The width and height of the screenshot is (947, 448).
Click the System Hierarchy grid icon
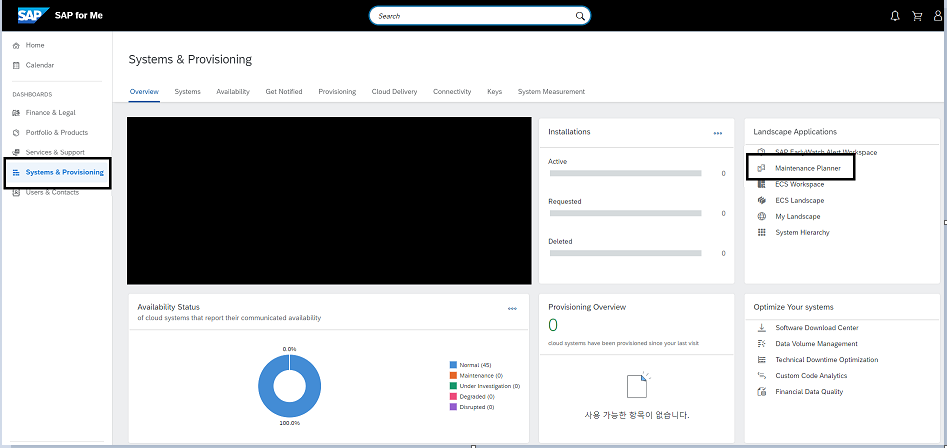coord(762,232)
